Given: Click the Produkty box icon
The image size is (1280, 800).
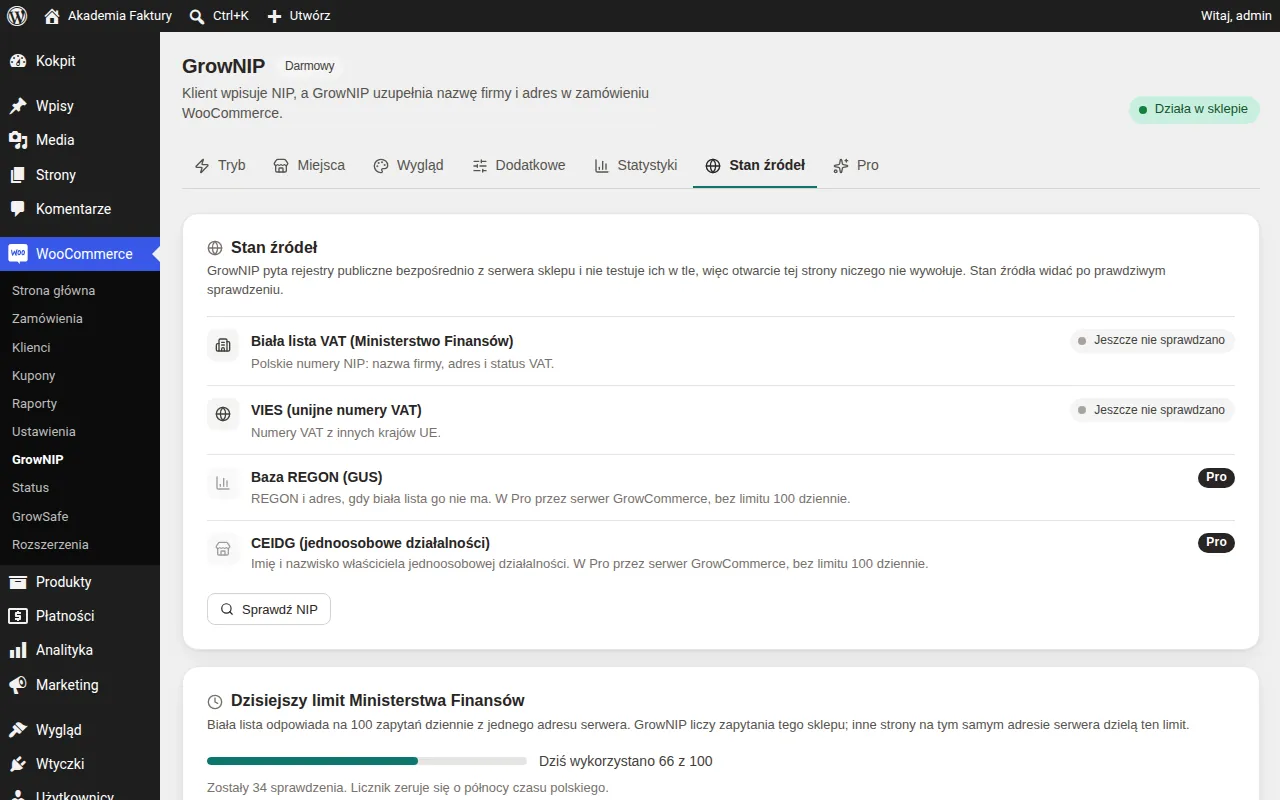Looking at the screenshot, I should (18, 582).
